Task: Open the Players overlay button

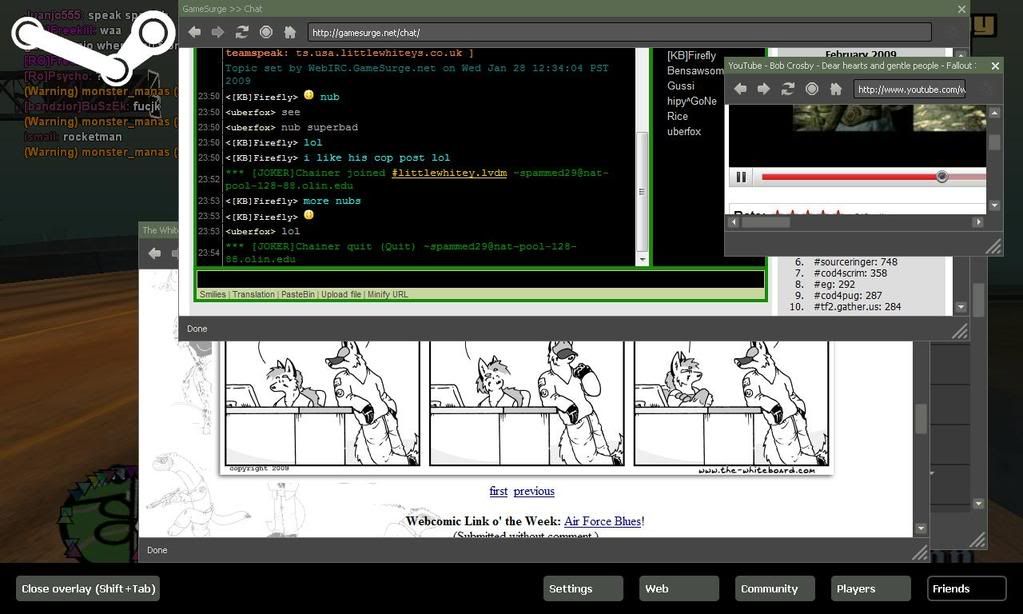Action: point(871,589)
